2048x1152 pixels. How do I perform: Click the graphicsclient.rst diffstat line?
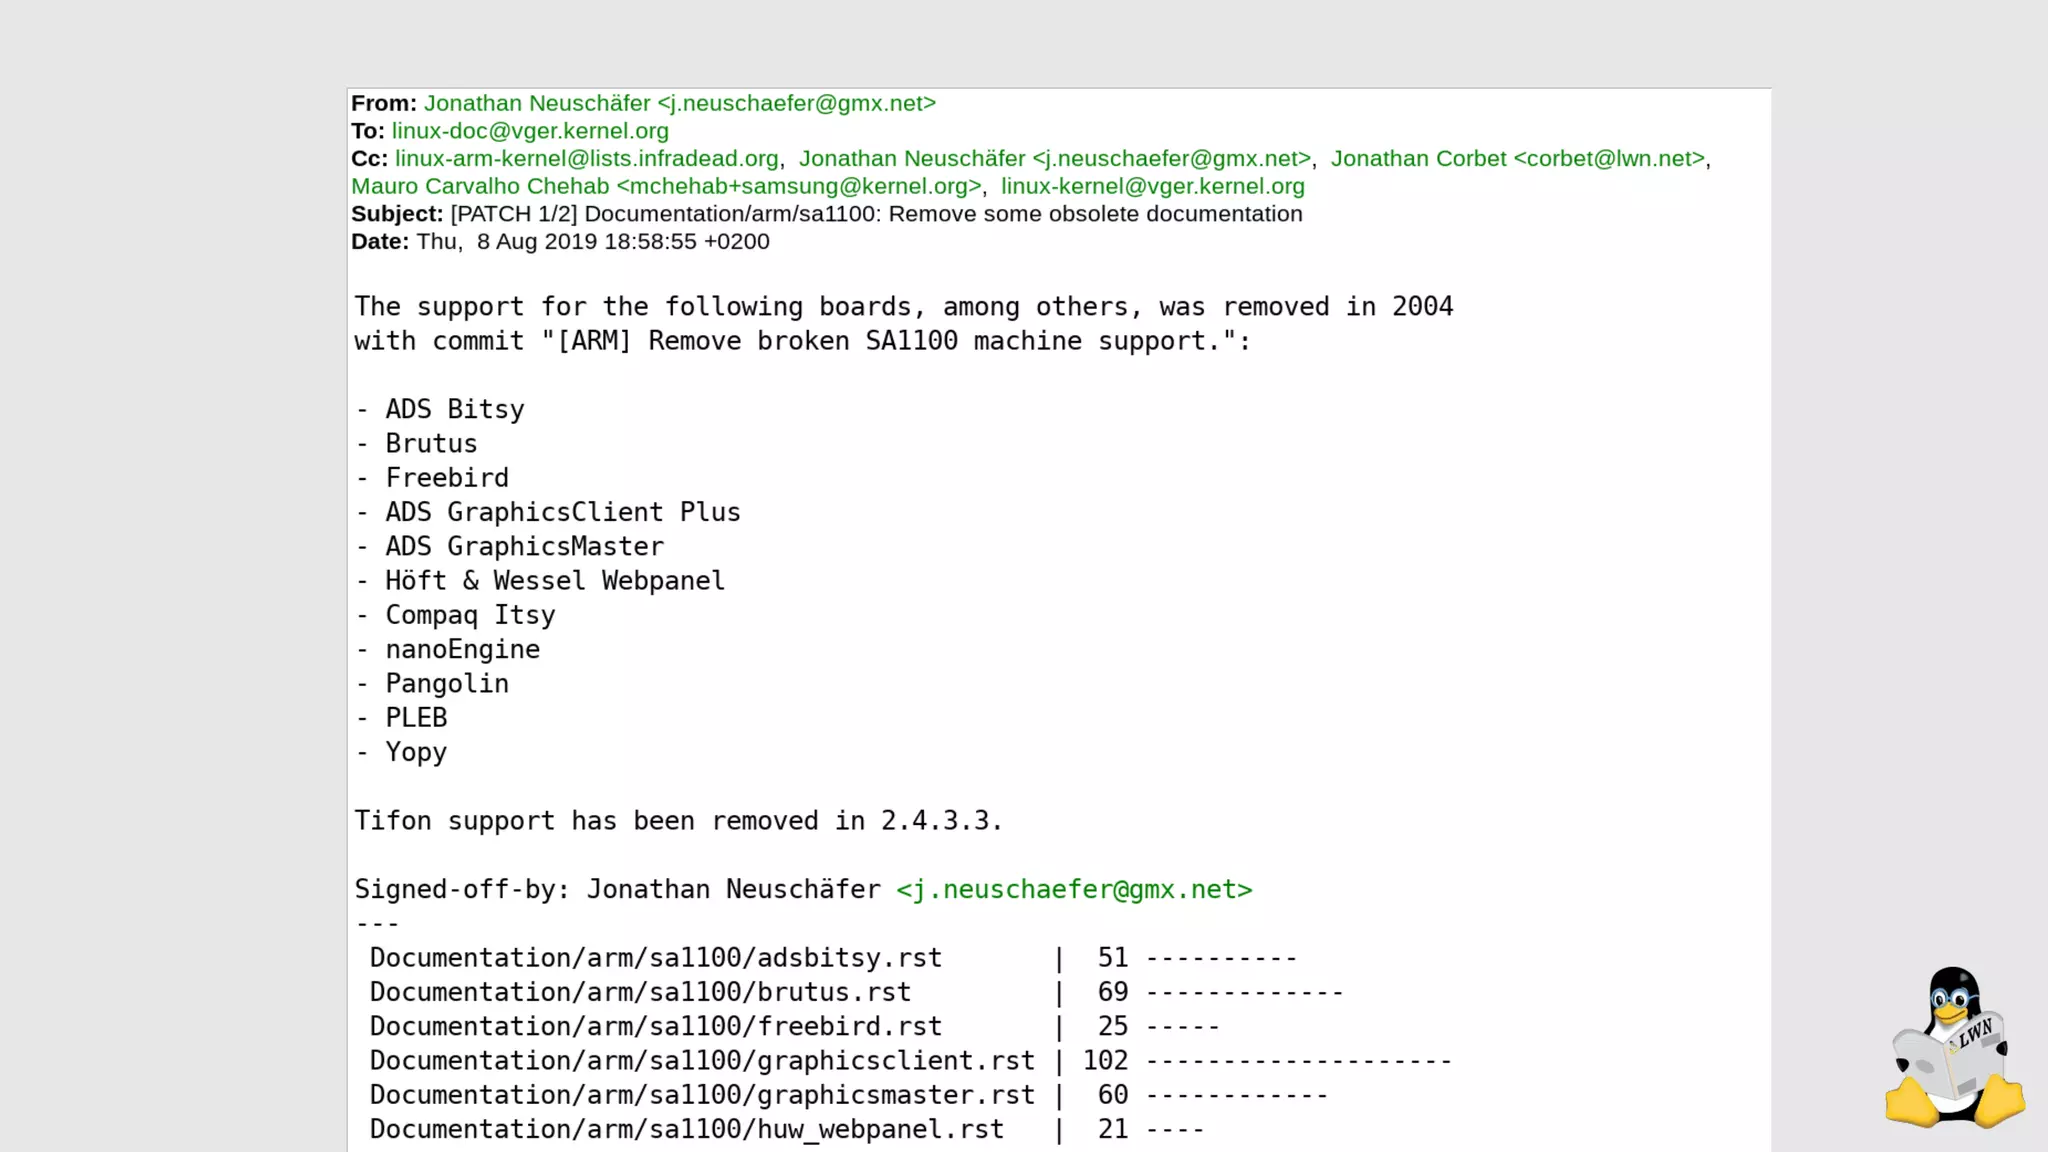click(x=701, y=1060)
